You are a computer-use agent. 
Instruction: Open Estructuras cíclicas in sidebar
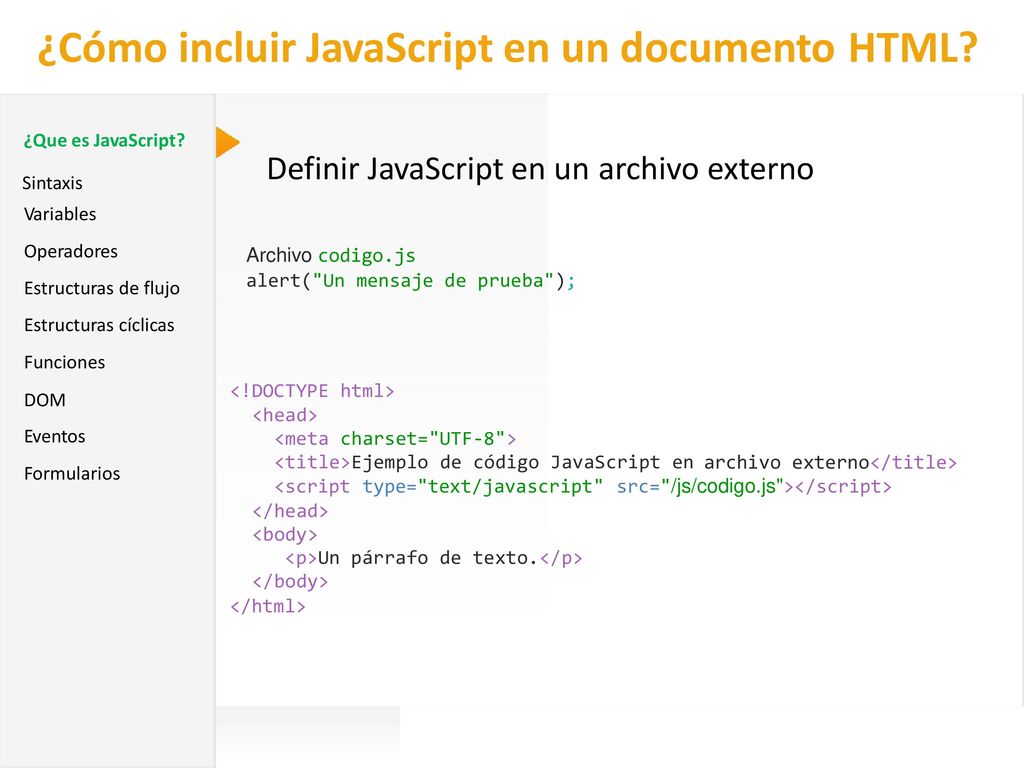click(x=99, y=325)
